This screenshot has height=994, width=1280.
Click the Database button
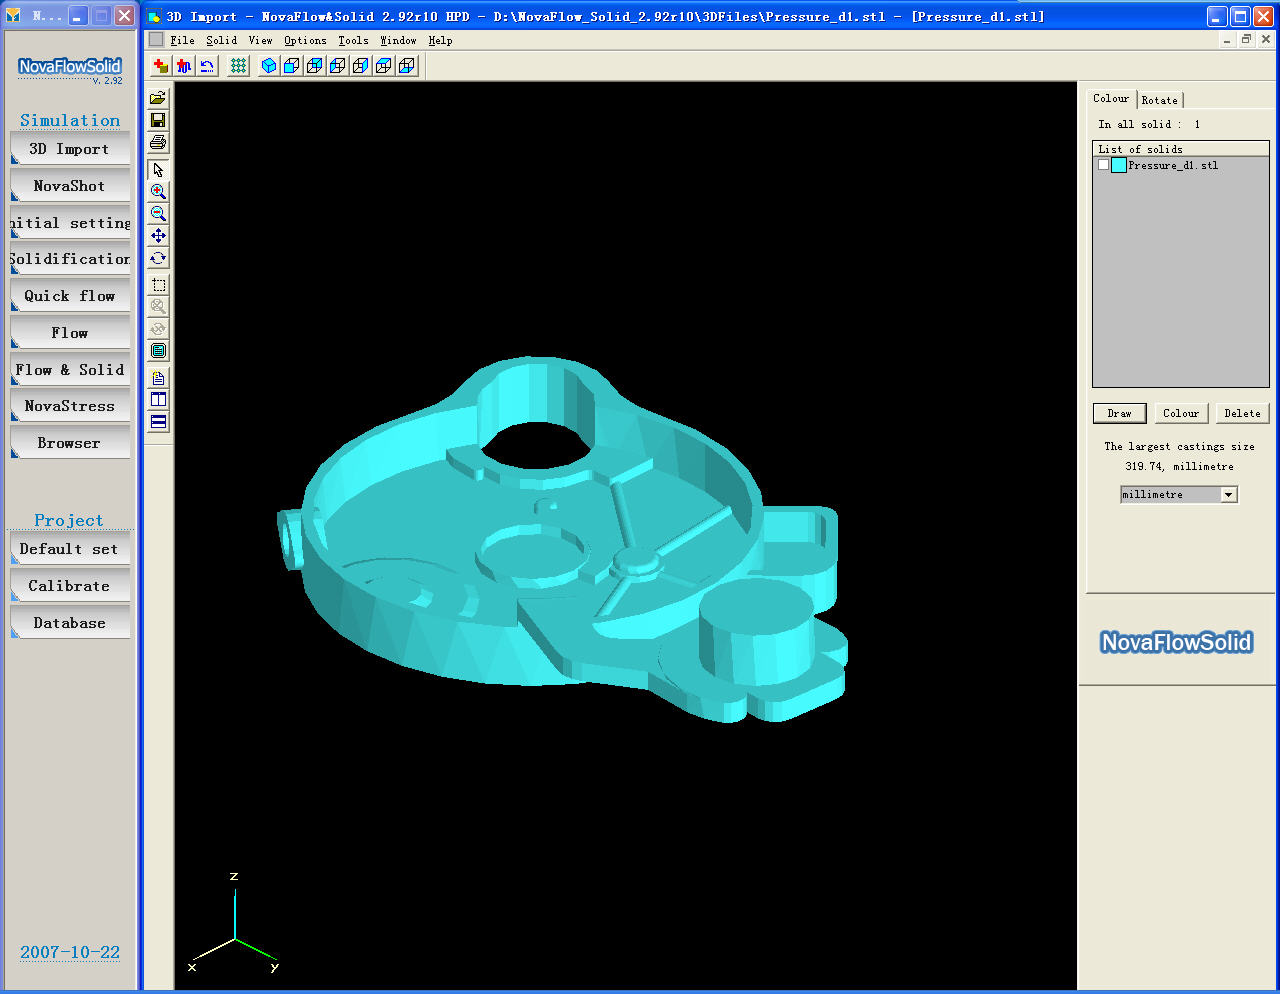point(70,623)
